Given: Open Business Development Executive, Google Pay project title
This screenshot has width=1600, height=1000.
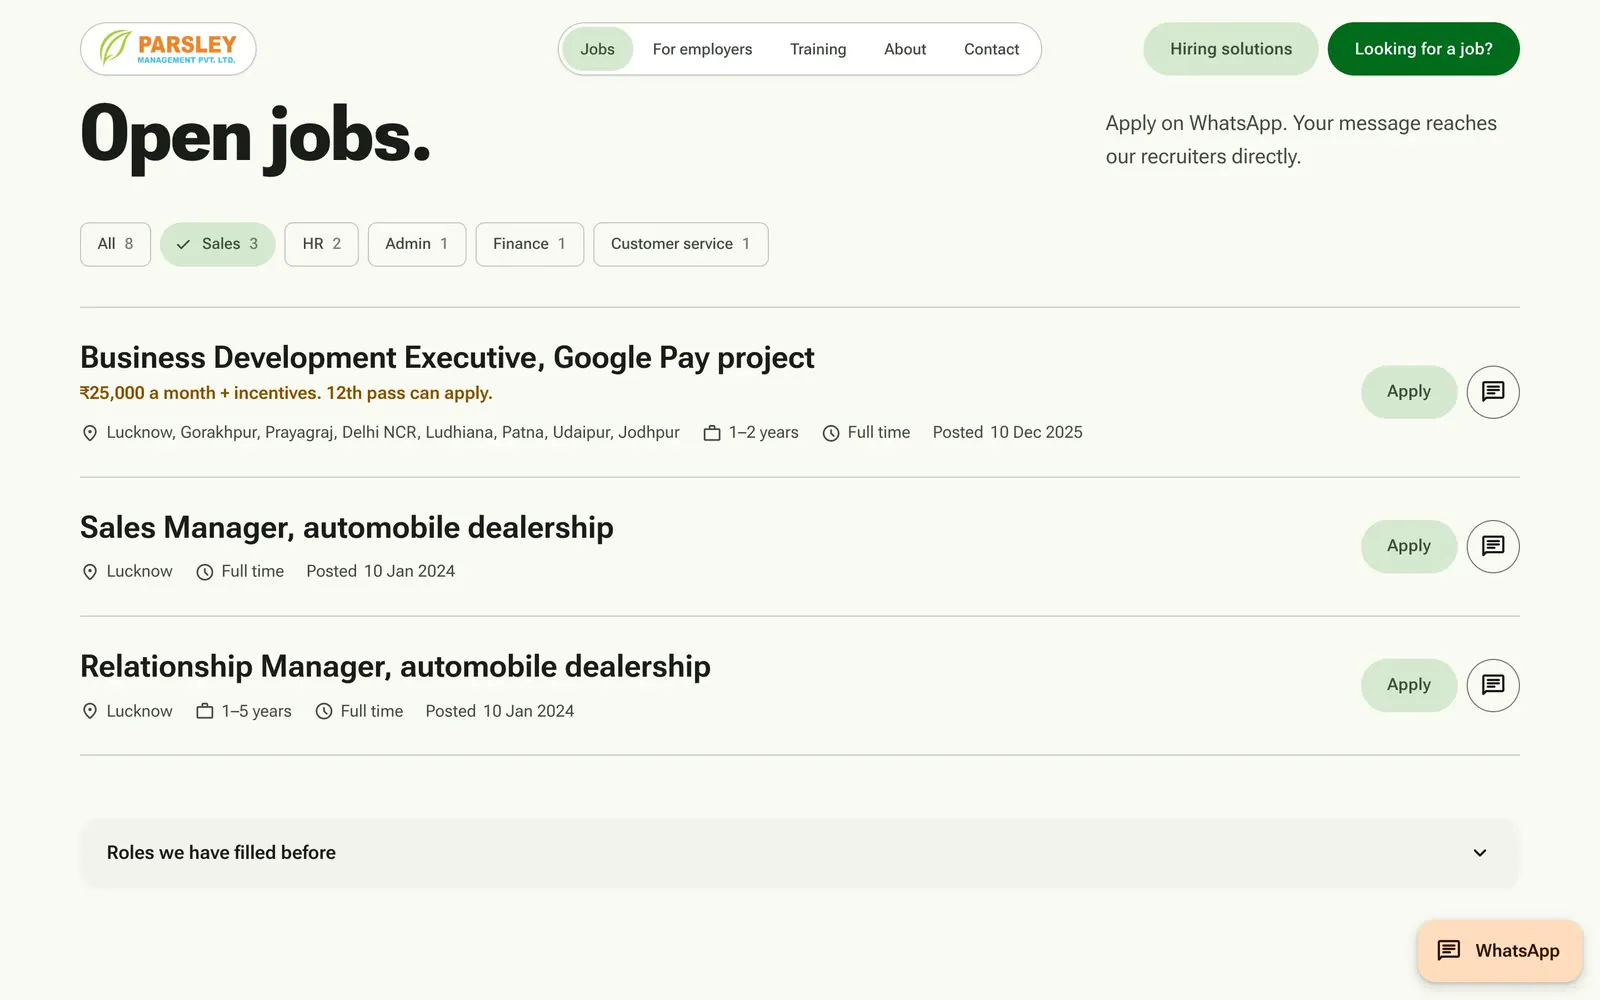Looking at the screenshot, I should pos(447,358).
